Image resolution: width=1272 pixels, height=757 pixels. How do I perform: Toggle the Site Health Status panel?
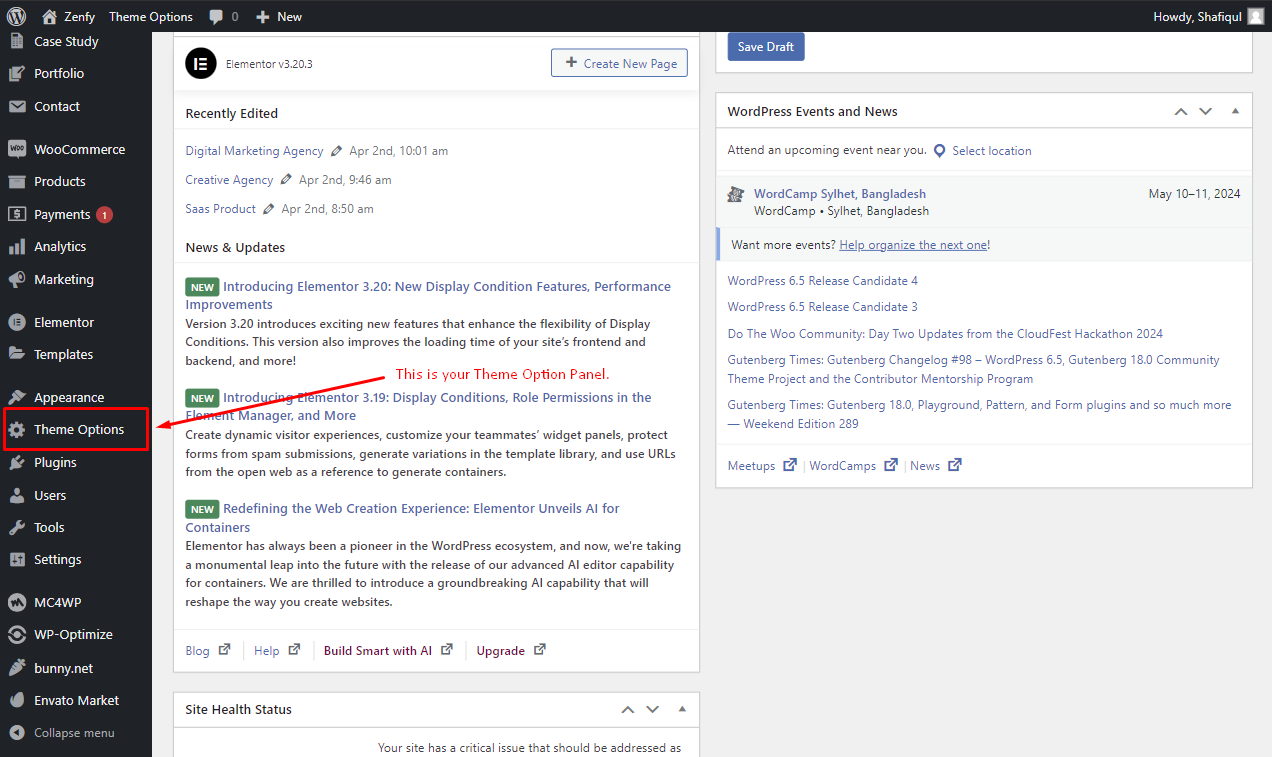point(682,709)
